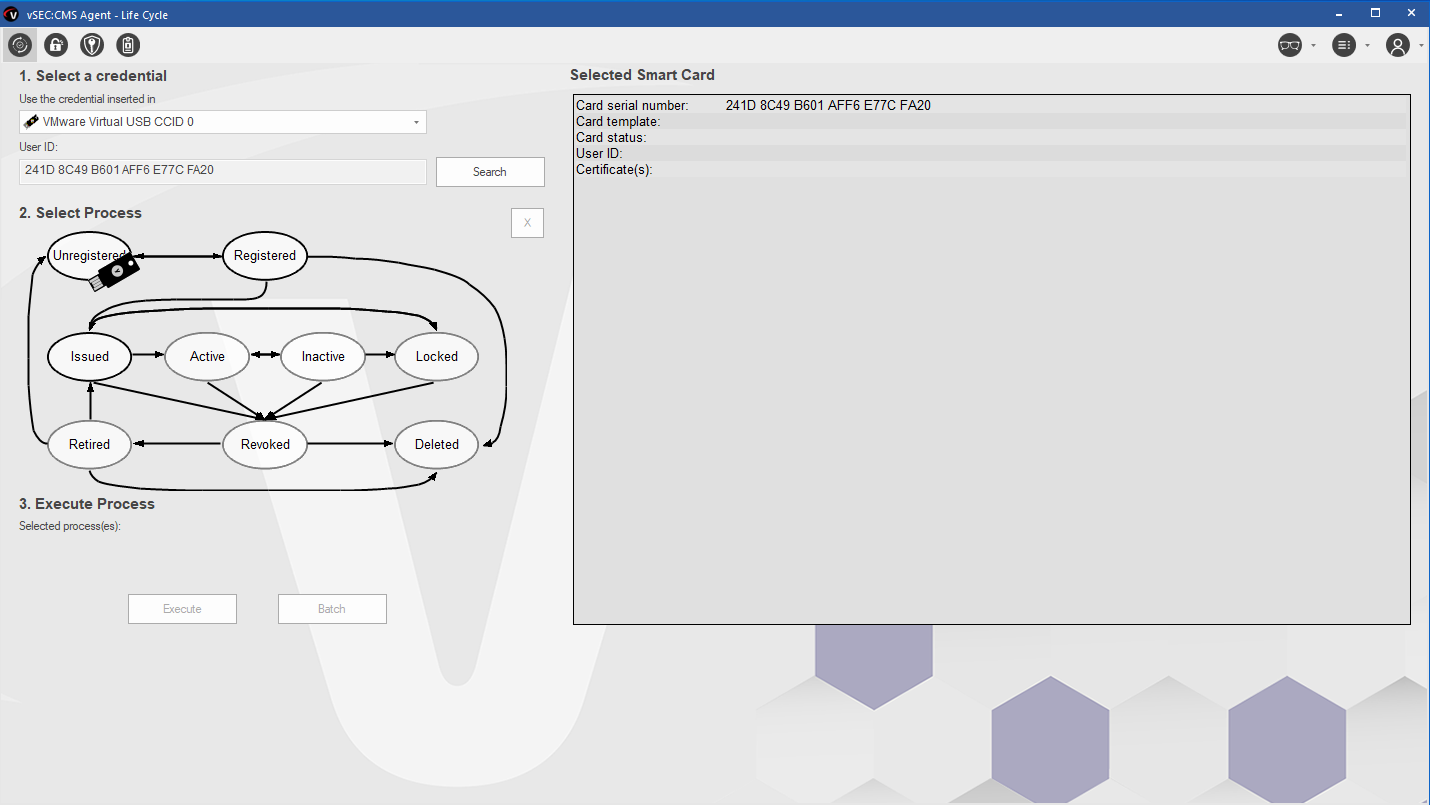The image size is (1430, 805).
Task: Click the 'Certificate(s):' row
Action: pyautogui.click(x=991, y=169)
